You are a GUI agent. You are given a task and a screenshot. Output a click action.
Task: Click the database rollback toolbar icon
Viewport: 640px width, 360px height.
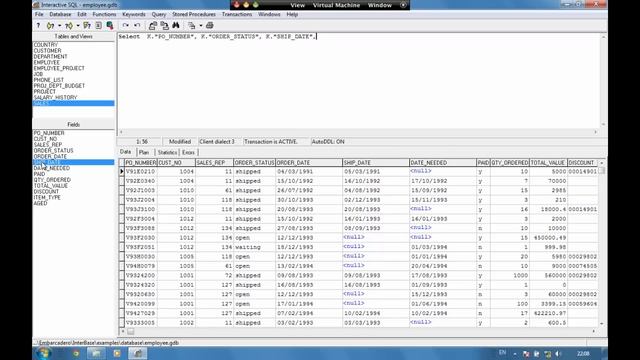click(110, 25)
